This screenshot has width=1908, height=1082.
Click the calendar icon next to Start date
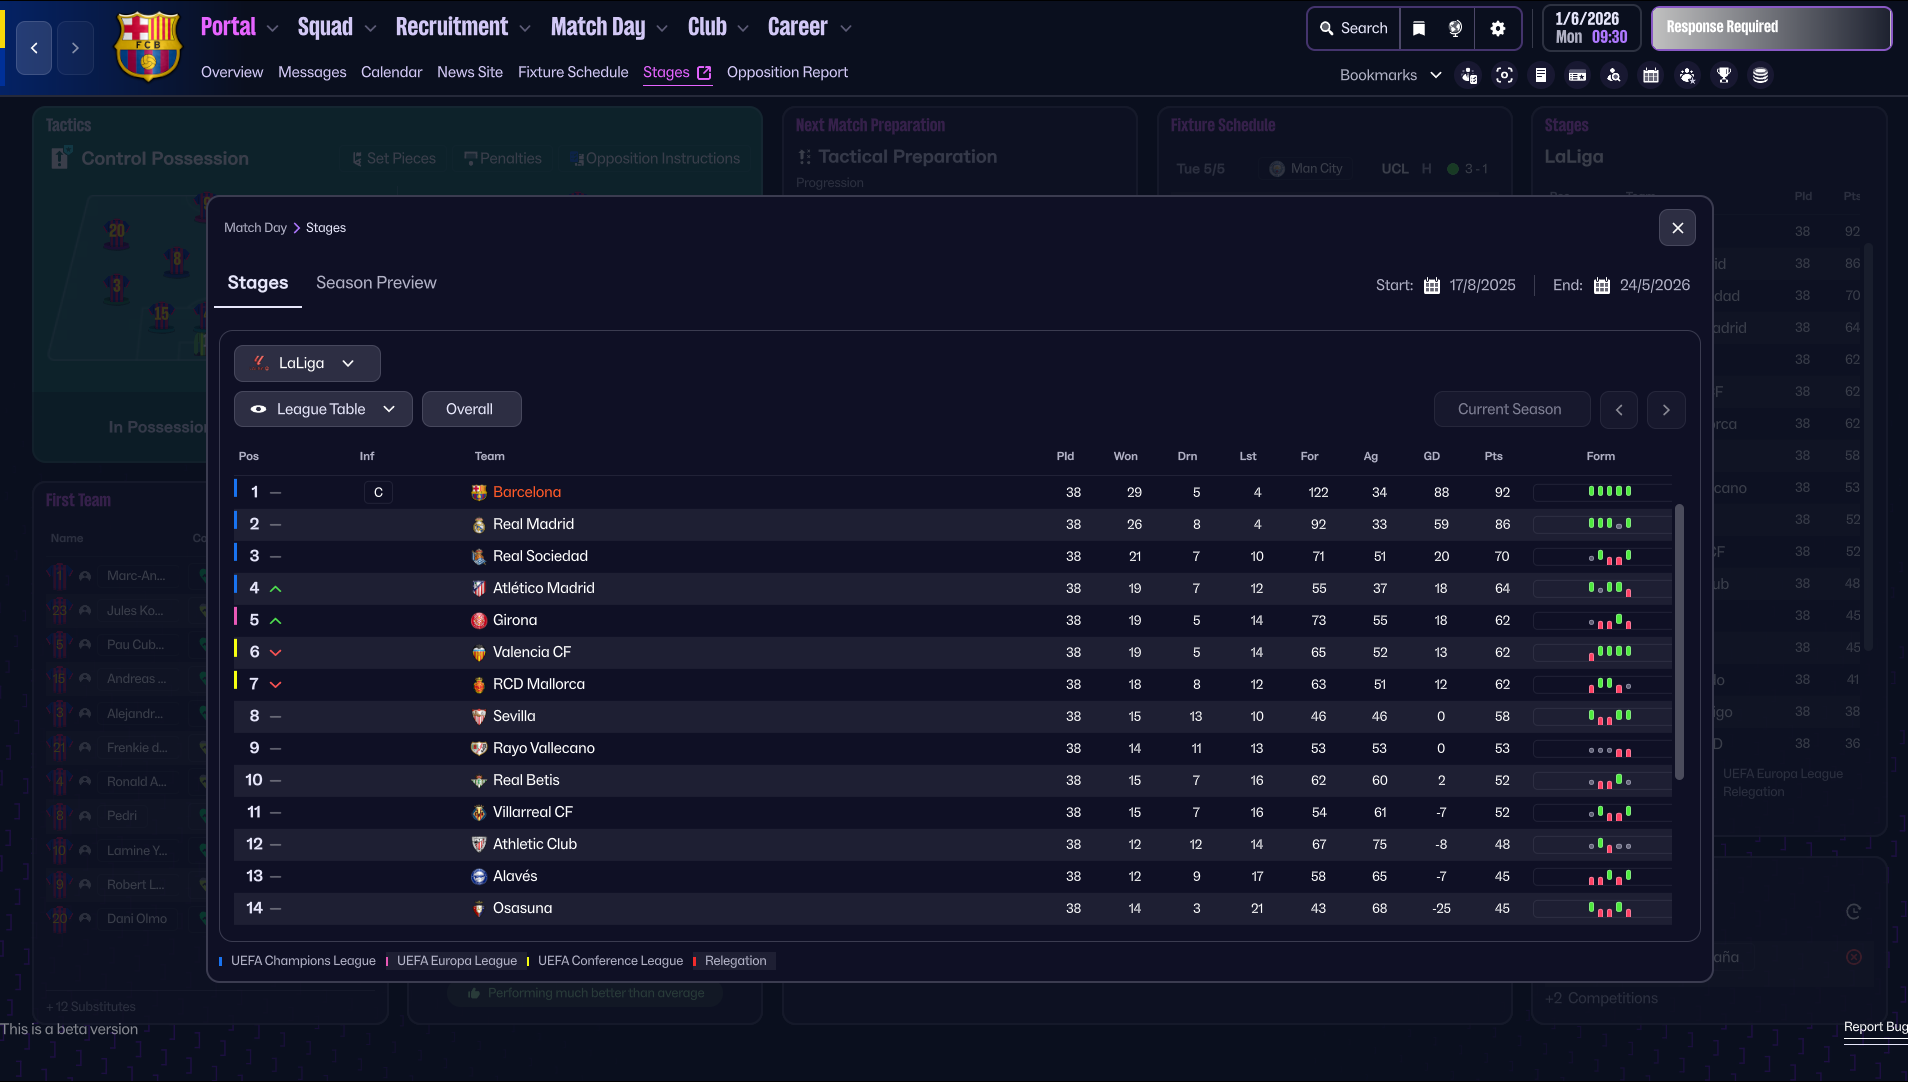pos(1431,286)
